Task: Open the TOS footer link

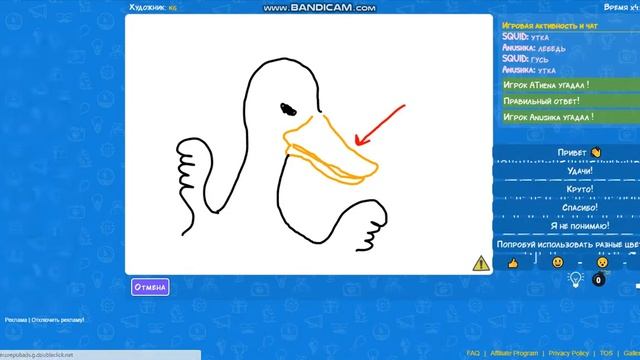Action: pyautogui.click(x=606, y=353)
